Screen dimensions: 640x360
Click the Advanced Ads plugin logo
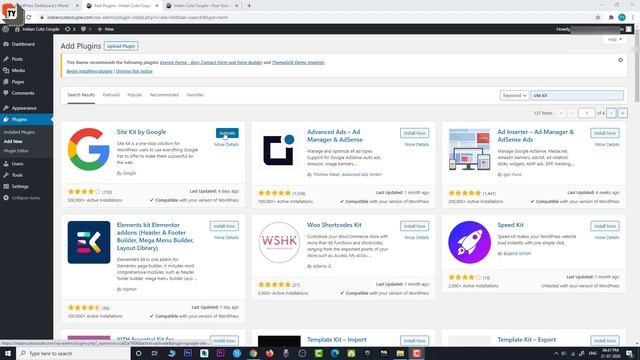(x=279, y=150)
